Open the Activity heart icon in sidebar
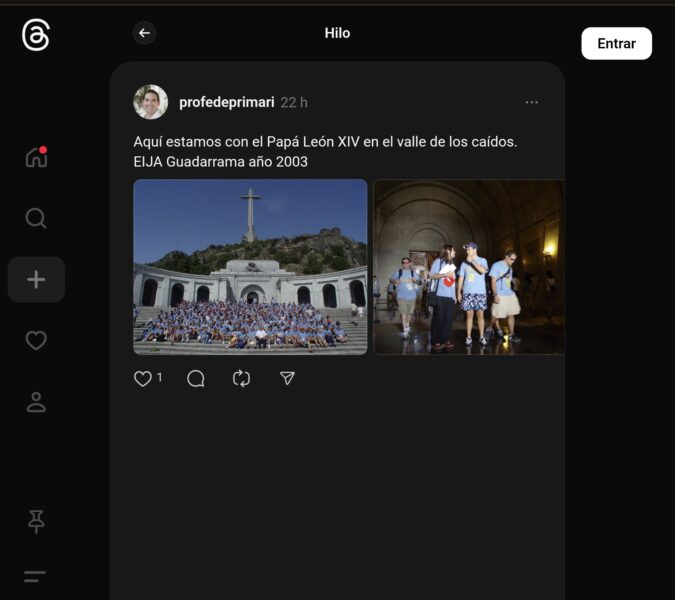The height and width of the screenshot is (600, 675). click(x=36, y=340)
